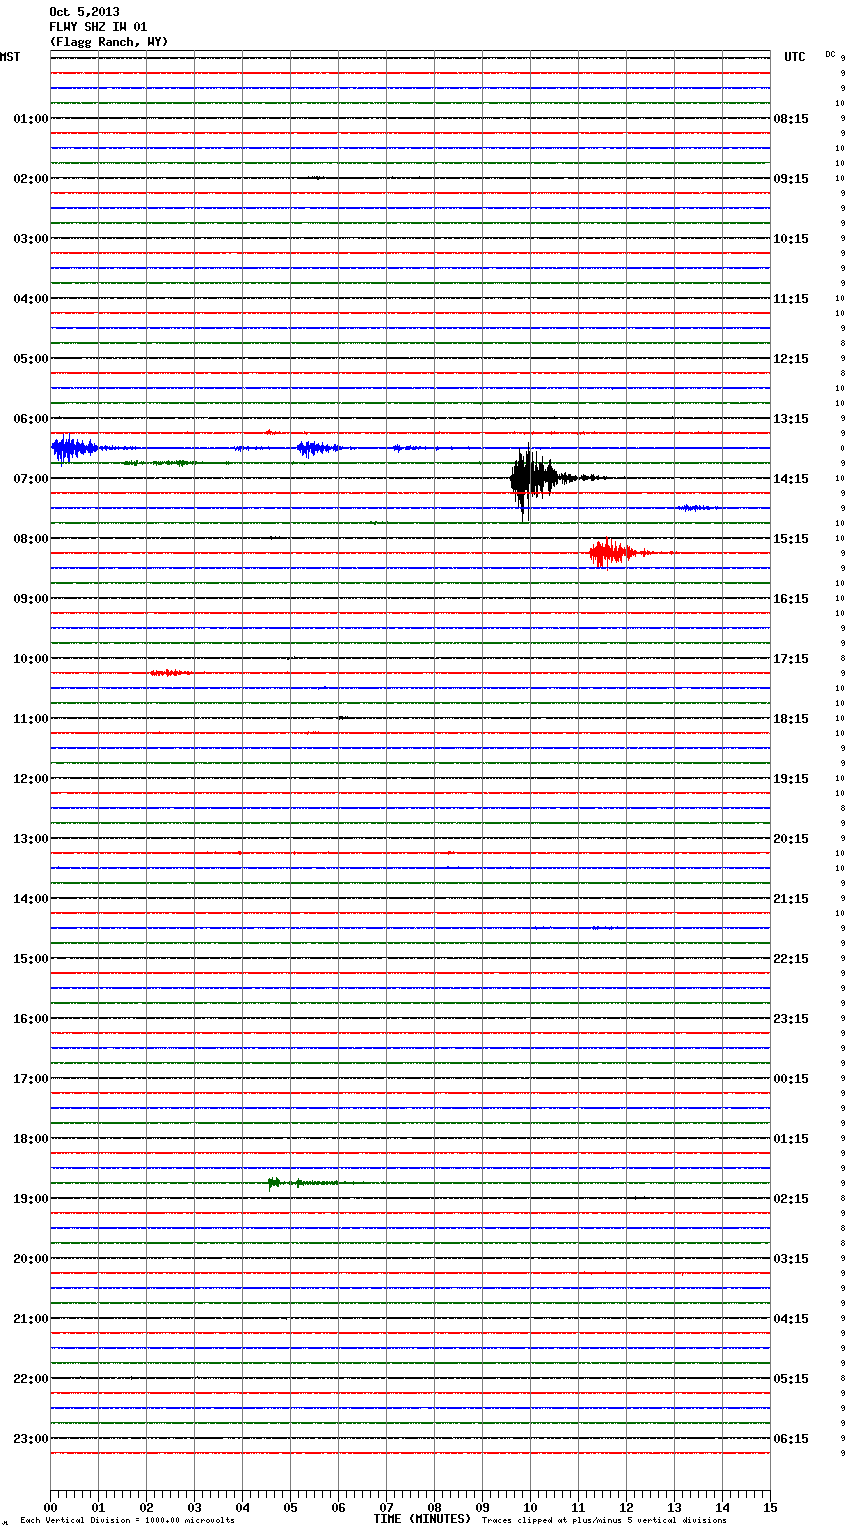Select the 15:00 MST row label

(x=30, y=959)
